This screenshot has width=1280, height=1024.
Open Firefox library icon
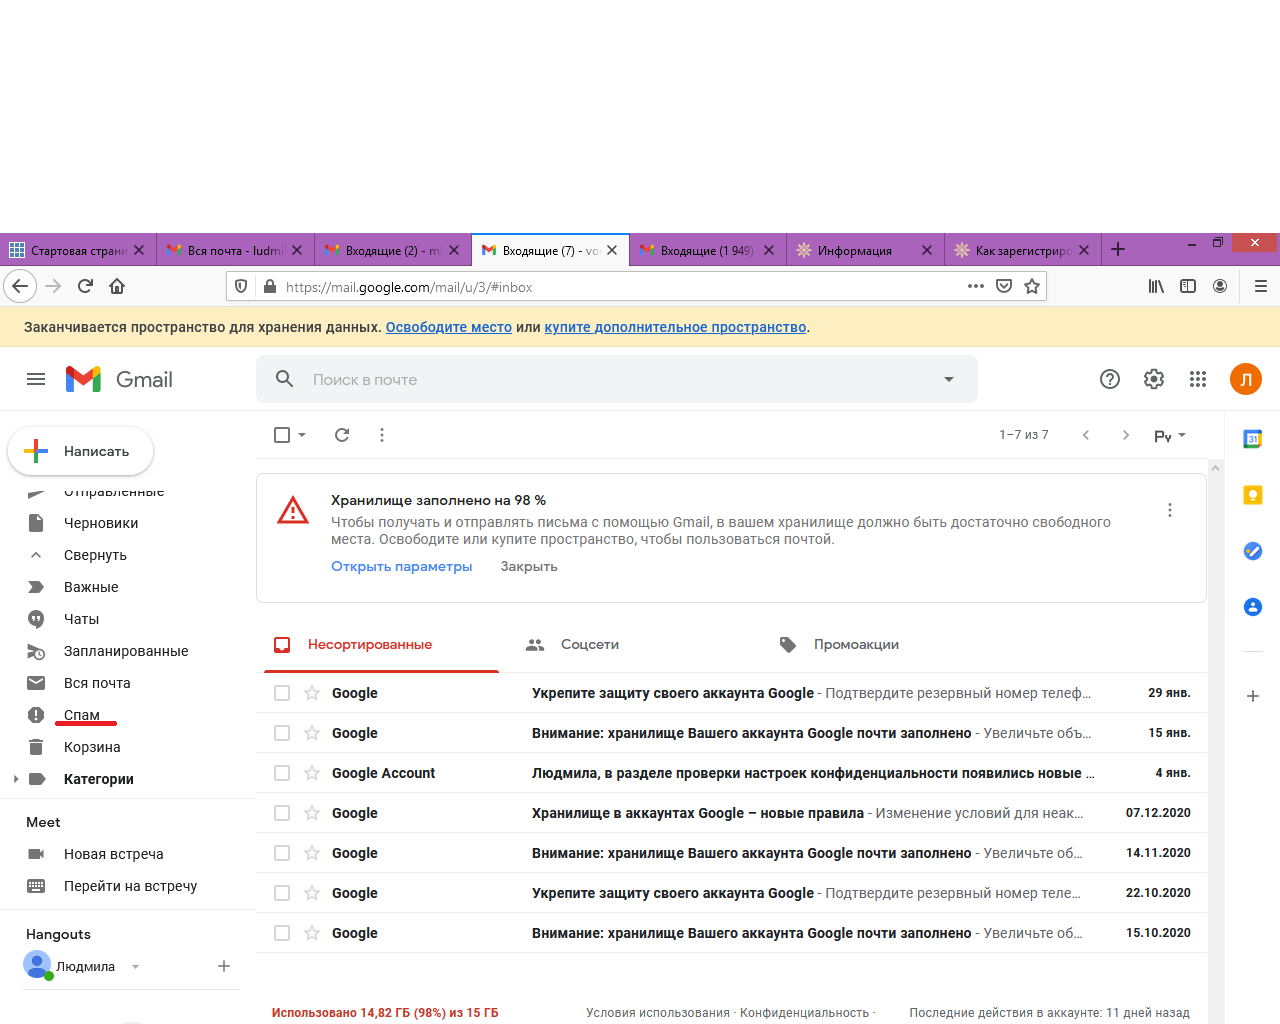(x=1156, y=286)
